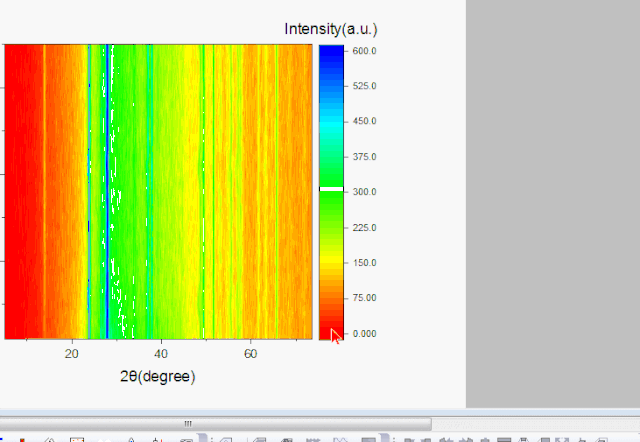Click the gray empty area beside graph page

point(552,200)
